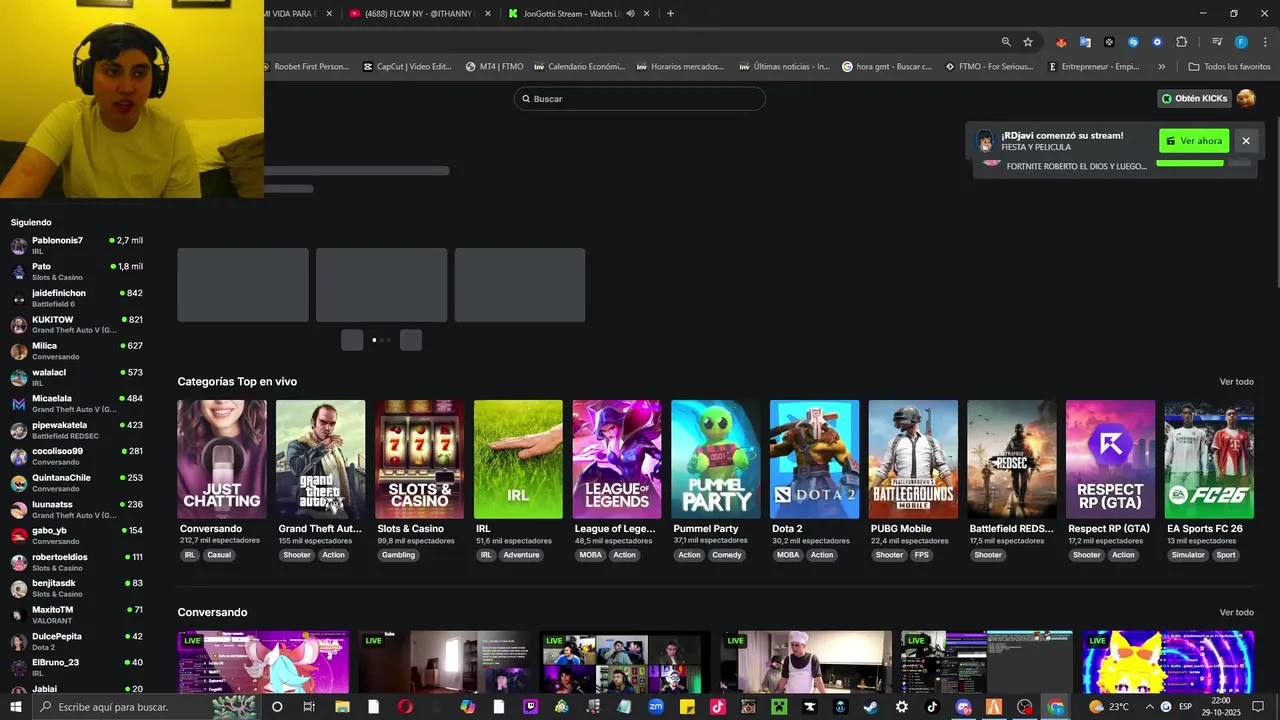
Task: Close the JonGottii Stream tab
Action: pos(647,14)
